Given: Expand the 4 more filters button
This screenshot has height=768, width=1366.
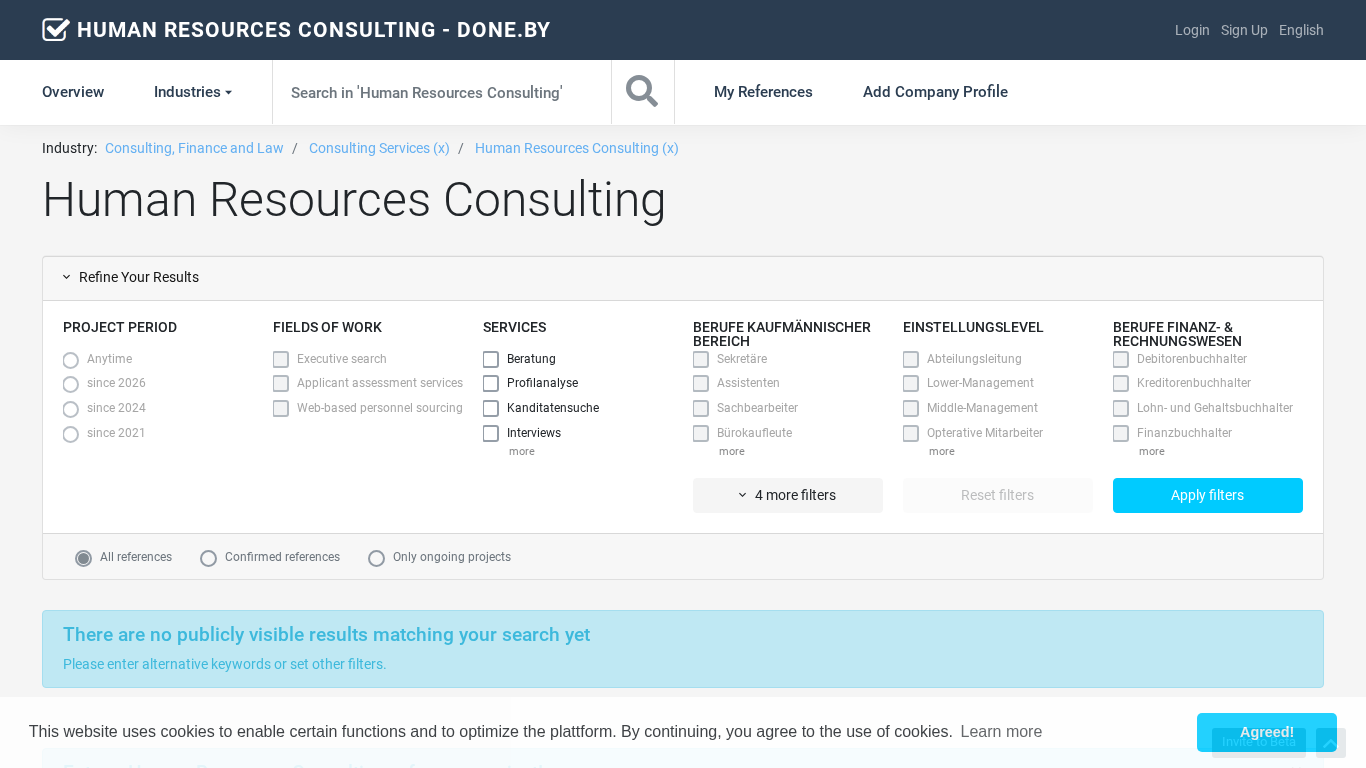Looking at the screenshot, I should click(x=787, y=495).
